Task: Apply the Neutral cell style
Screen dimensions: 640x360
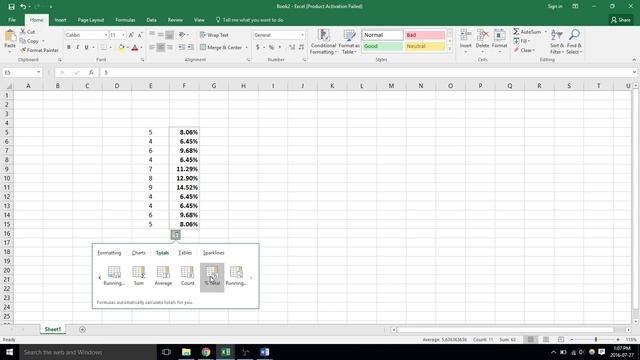Action: click(x=425, y=46)
